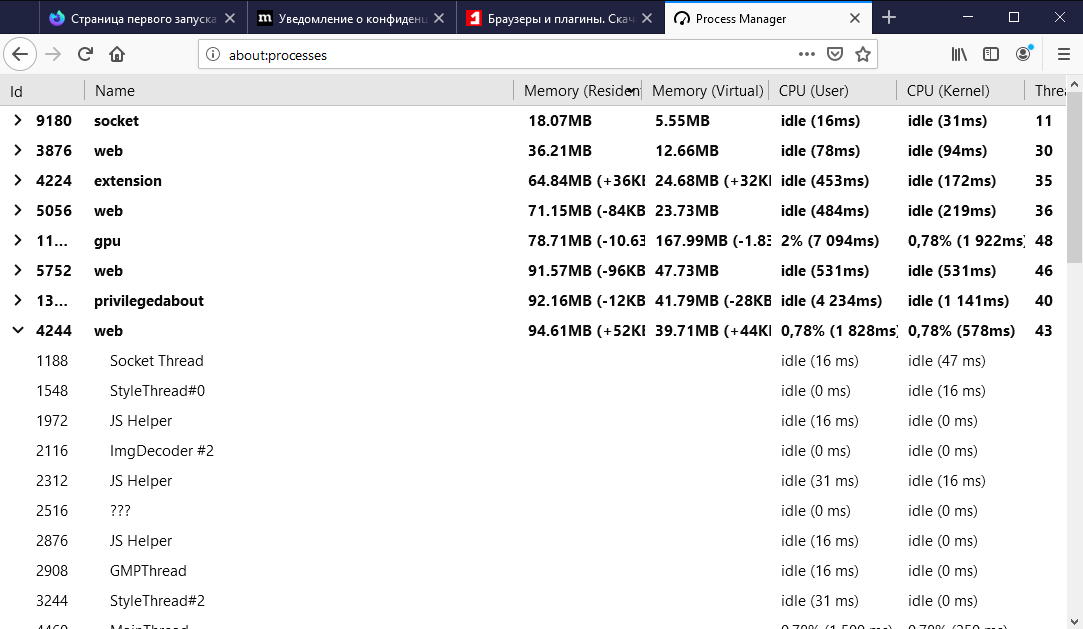The width and height of the screenshot is (1083, 629).
Task: Click the 36.21MB resident memory cell
Action: [x=559, y=151]
